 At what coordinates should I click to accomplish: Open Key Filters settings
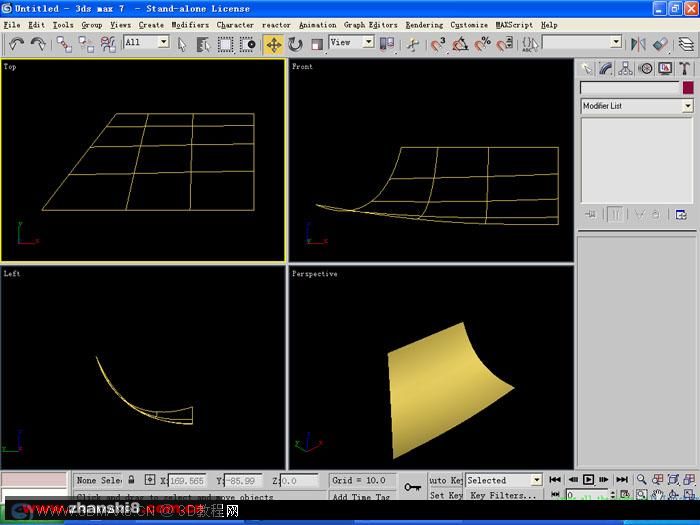point(503,495)
